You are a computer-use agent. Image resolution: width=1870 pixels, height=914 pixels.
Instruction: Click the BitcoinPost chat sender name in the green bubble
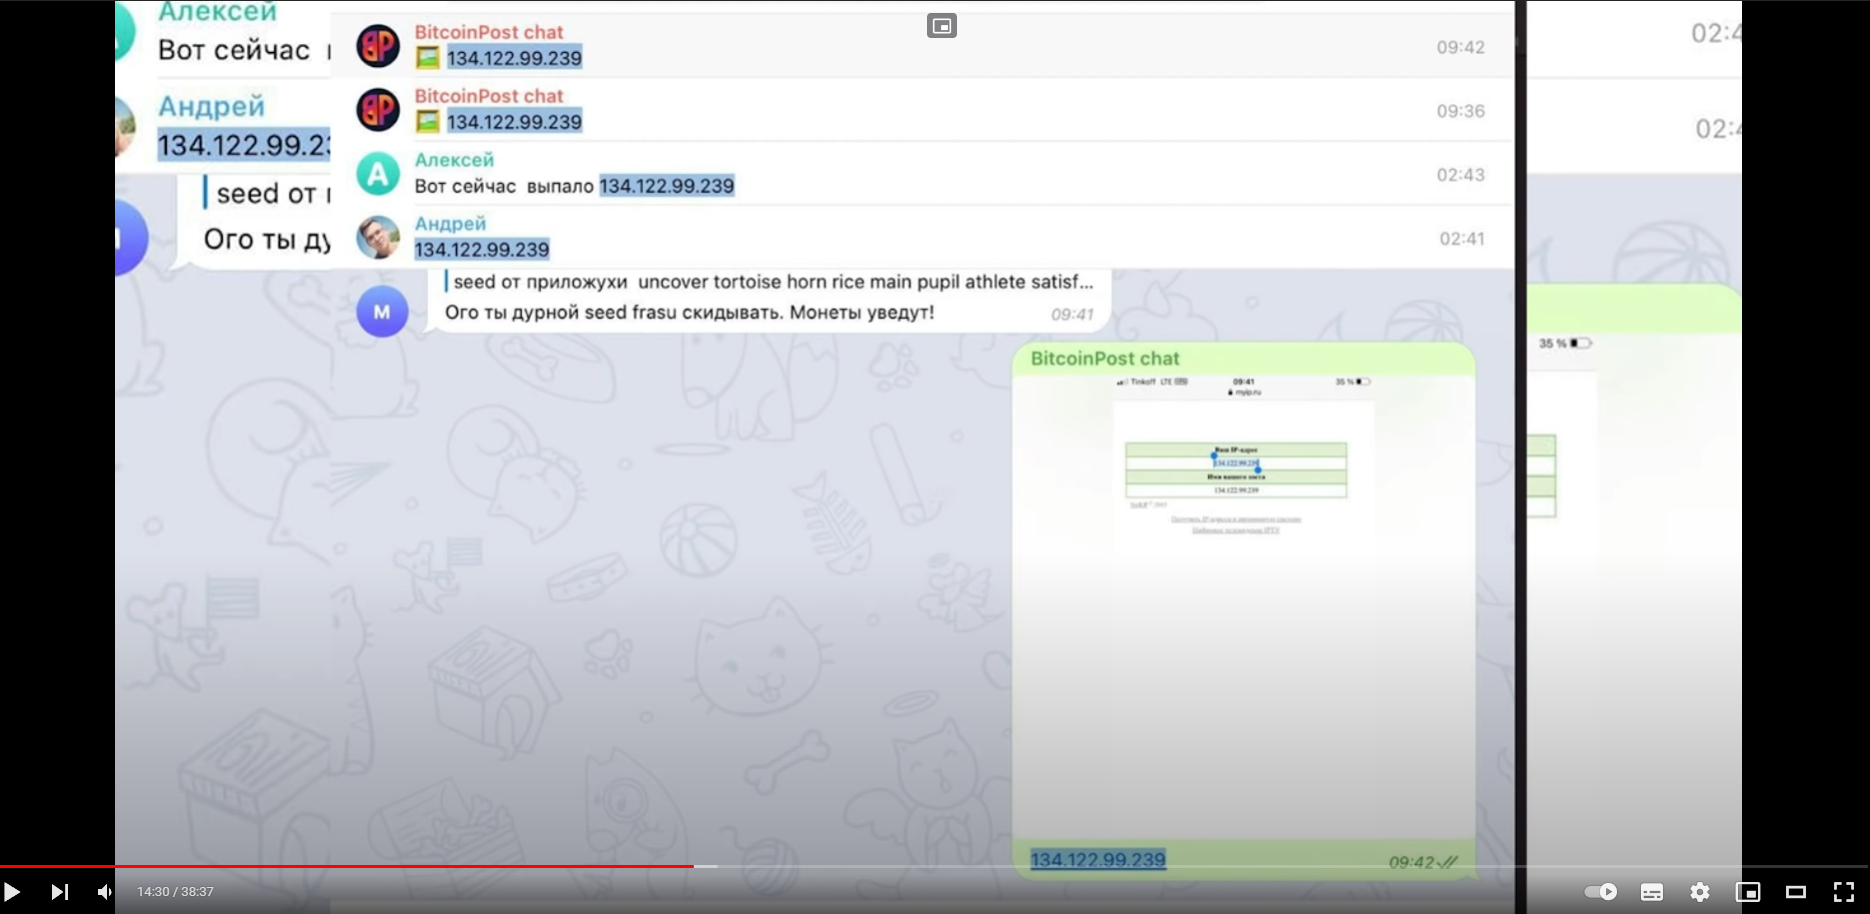tap(1105, 358)
